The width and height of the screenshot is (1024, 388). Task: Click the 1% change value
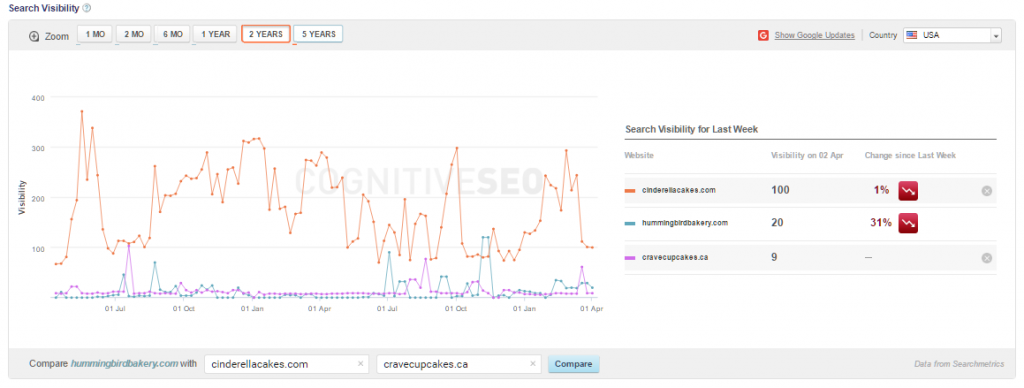tap(881, 190)
